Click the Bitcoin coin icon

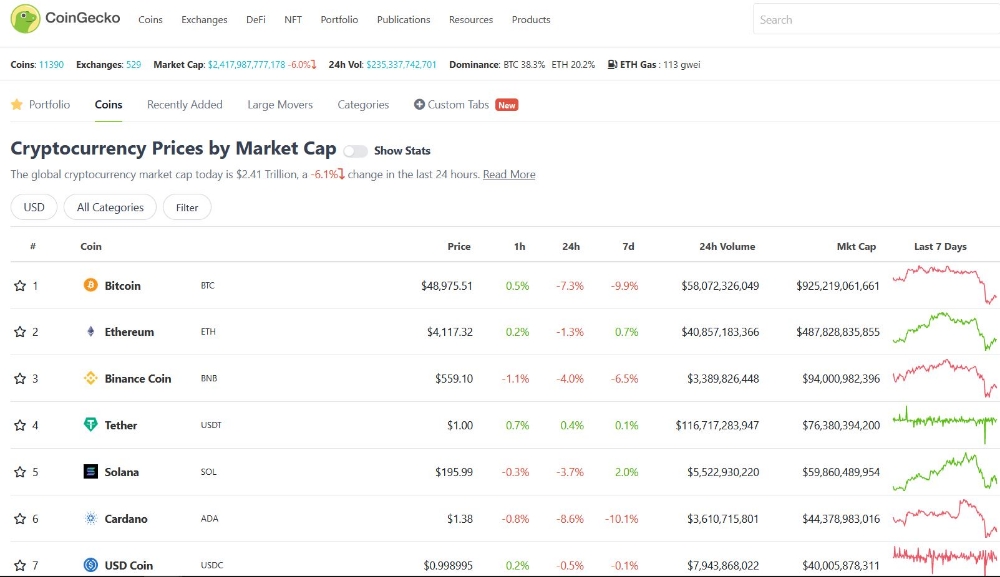coord(91,285)
